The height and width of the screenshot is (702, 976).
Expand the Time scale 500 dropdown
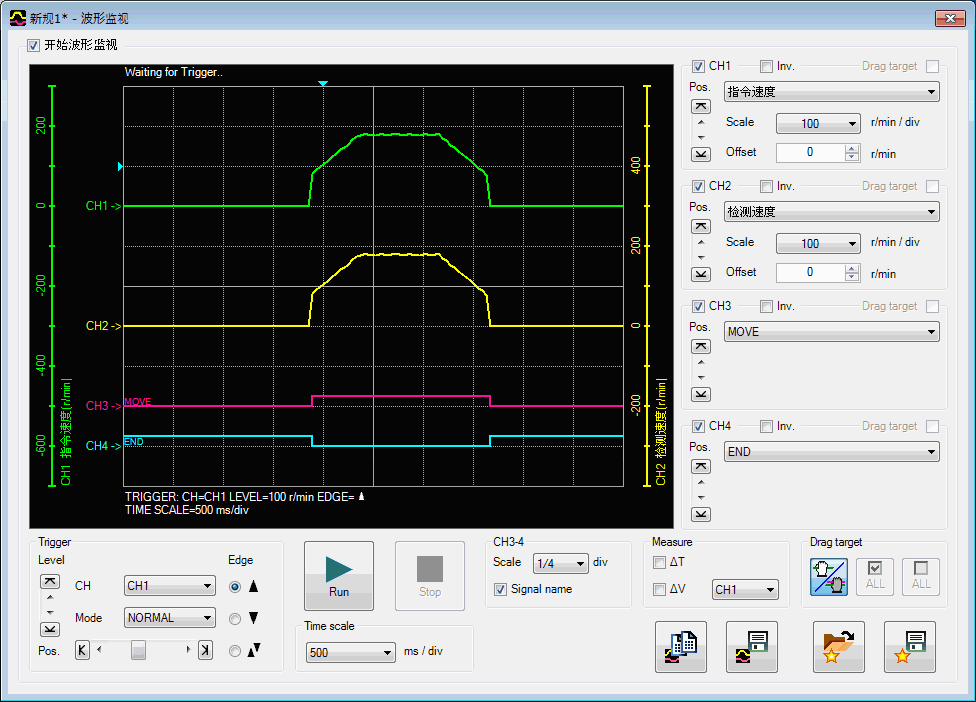click(x=350, y=653)
